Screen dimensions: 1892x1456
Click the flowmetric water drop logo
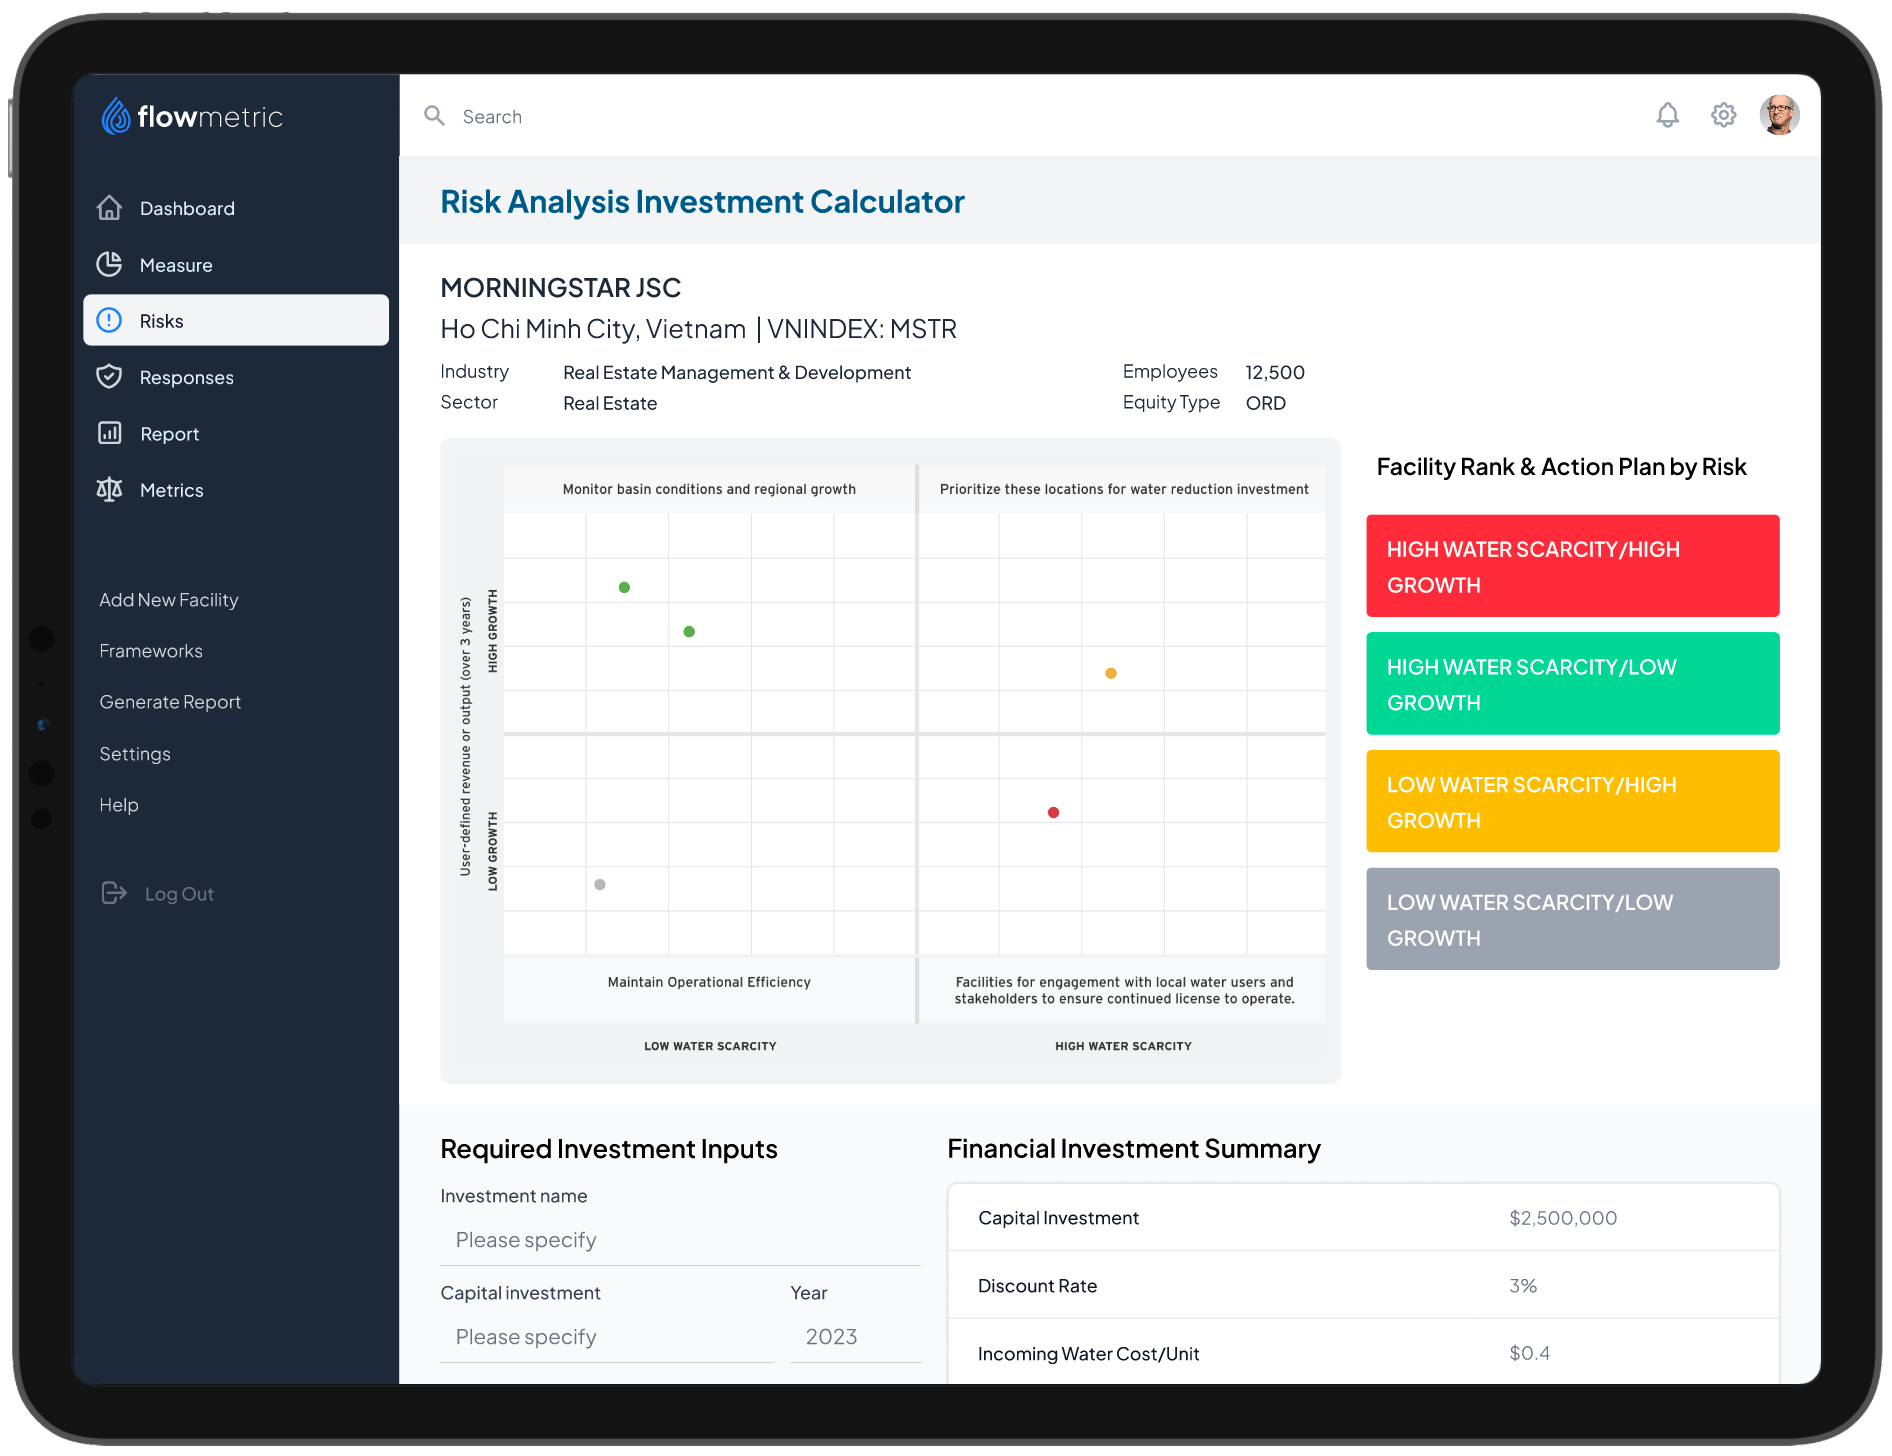[116, 116]
